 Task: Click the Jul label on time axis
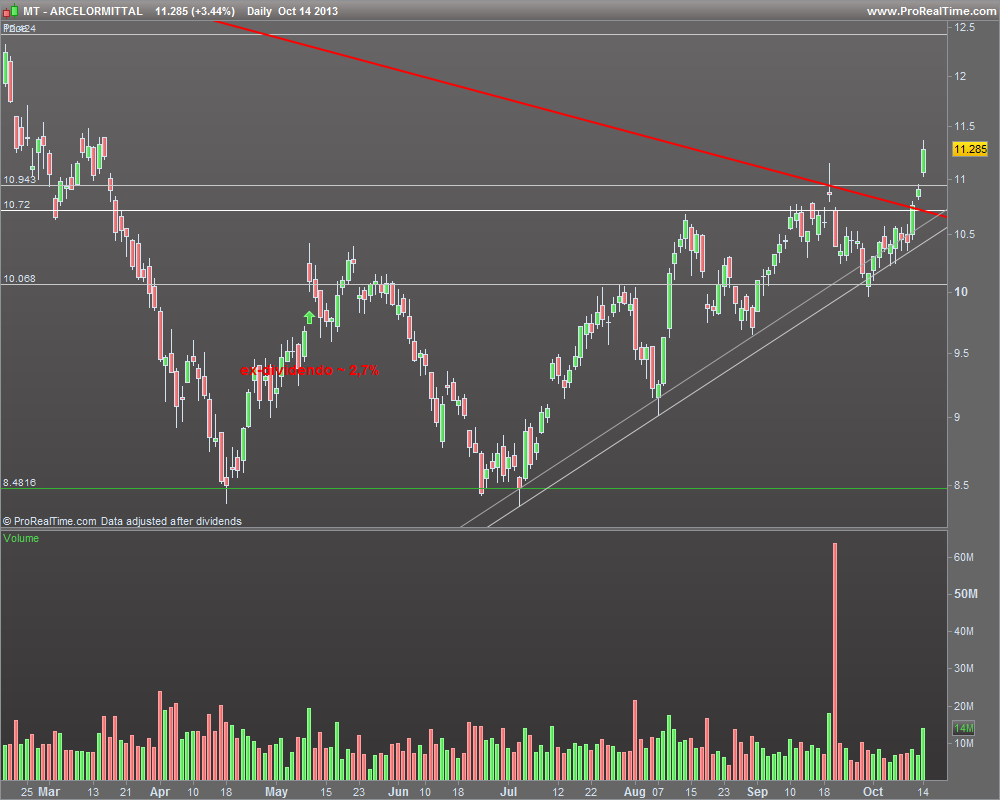point(508,792)
